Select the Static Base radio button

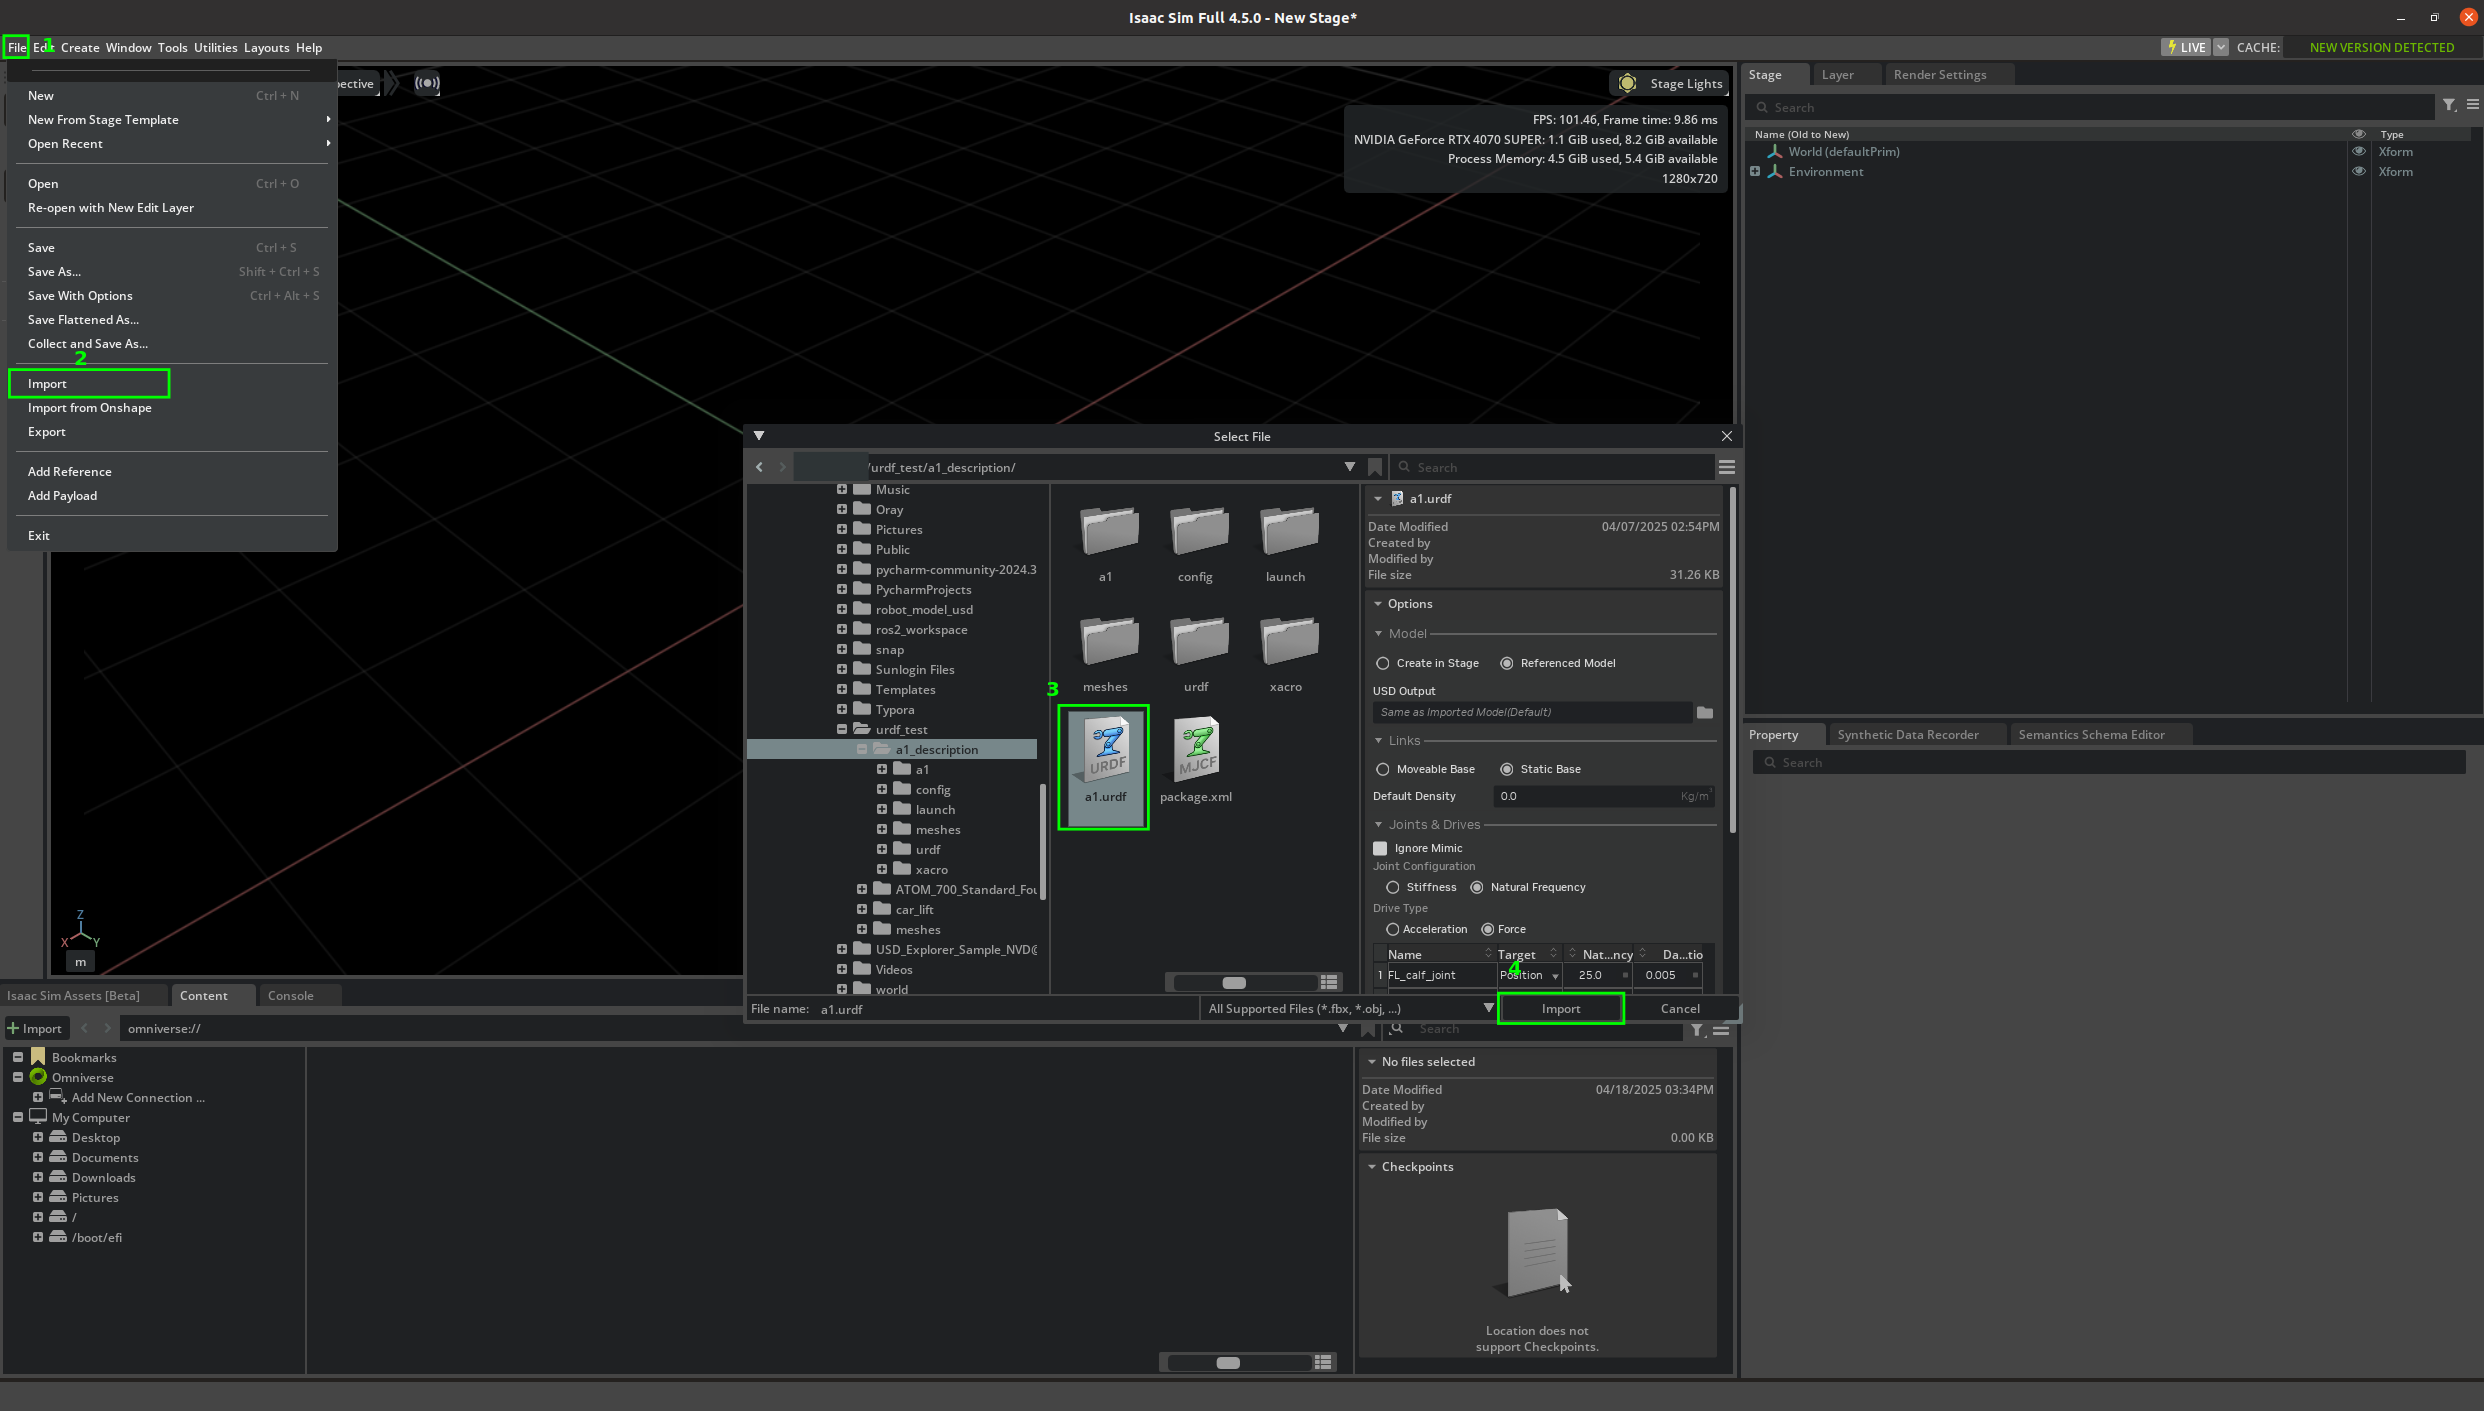(1507, 769)
